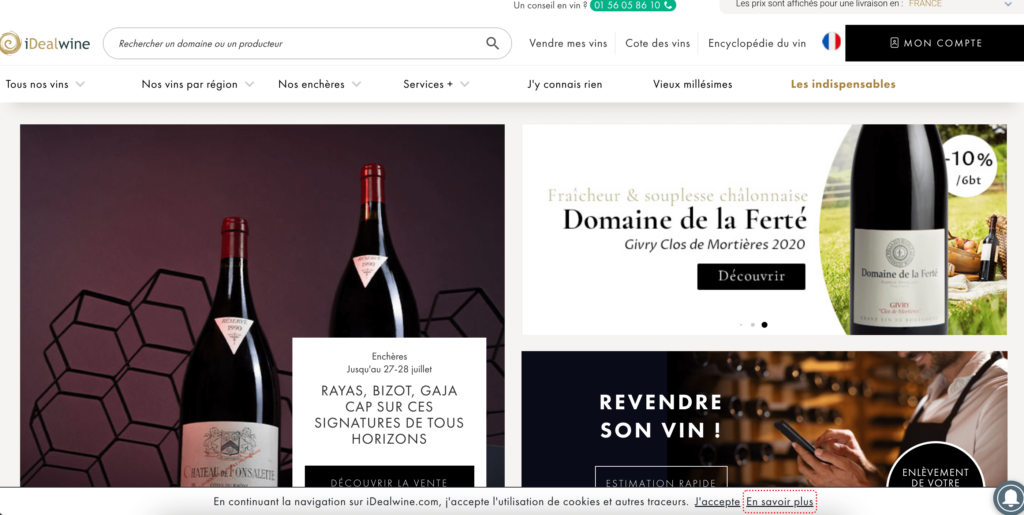This screenshot has height=515, width=1024.
Task: Expand the Services + menu
Action: coord(436,84)
